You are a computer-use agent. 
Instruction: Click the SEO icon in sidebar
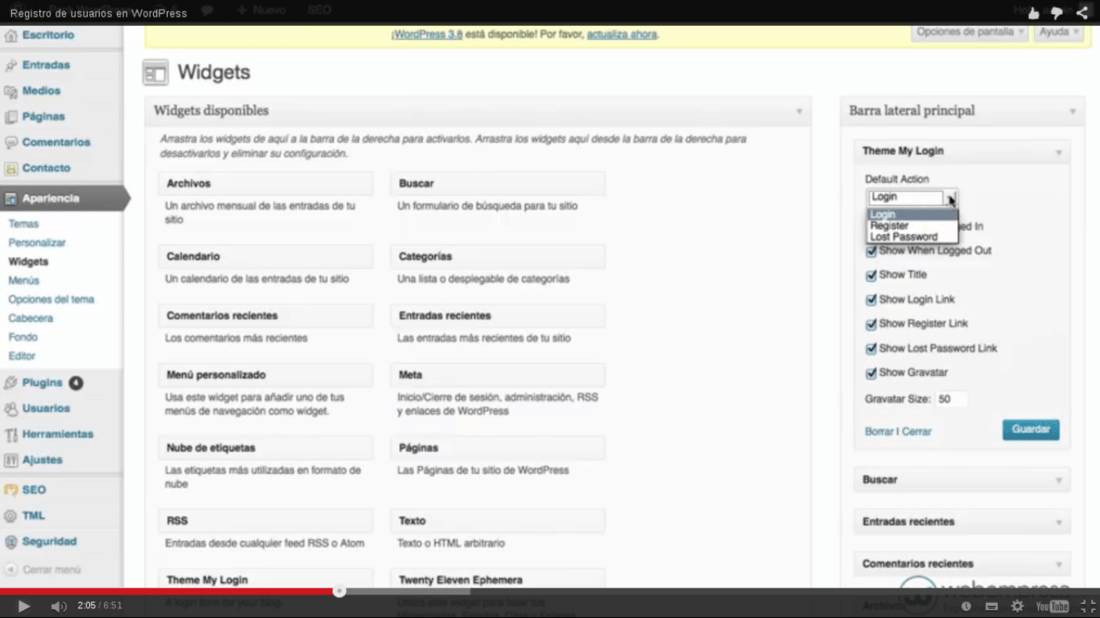pyautogui.click(x=11, y=490)
